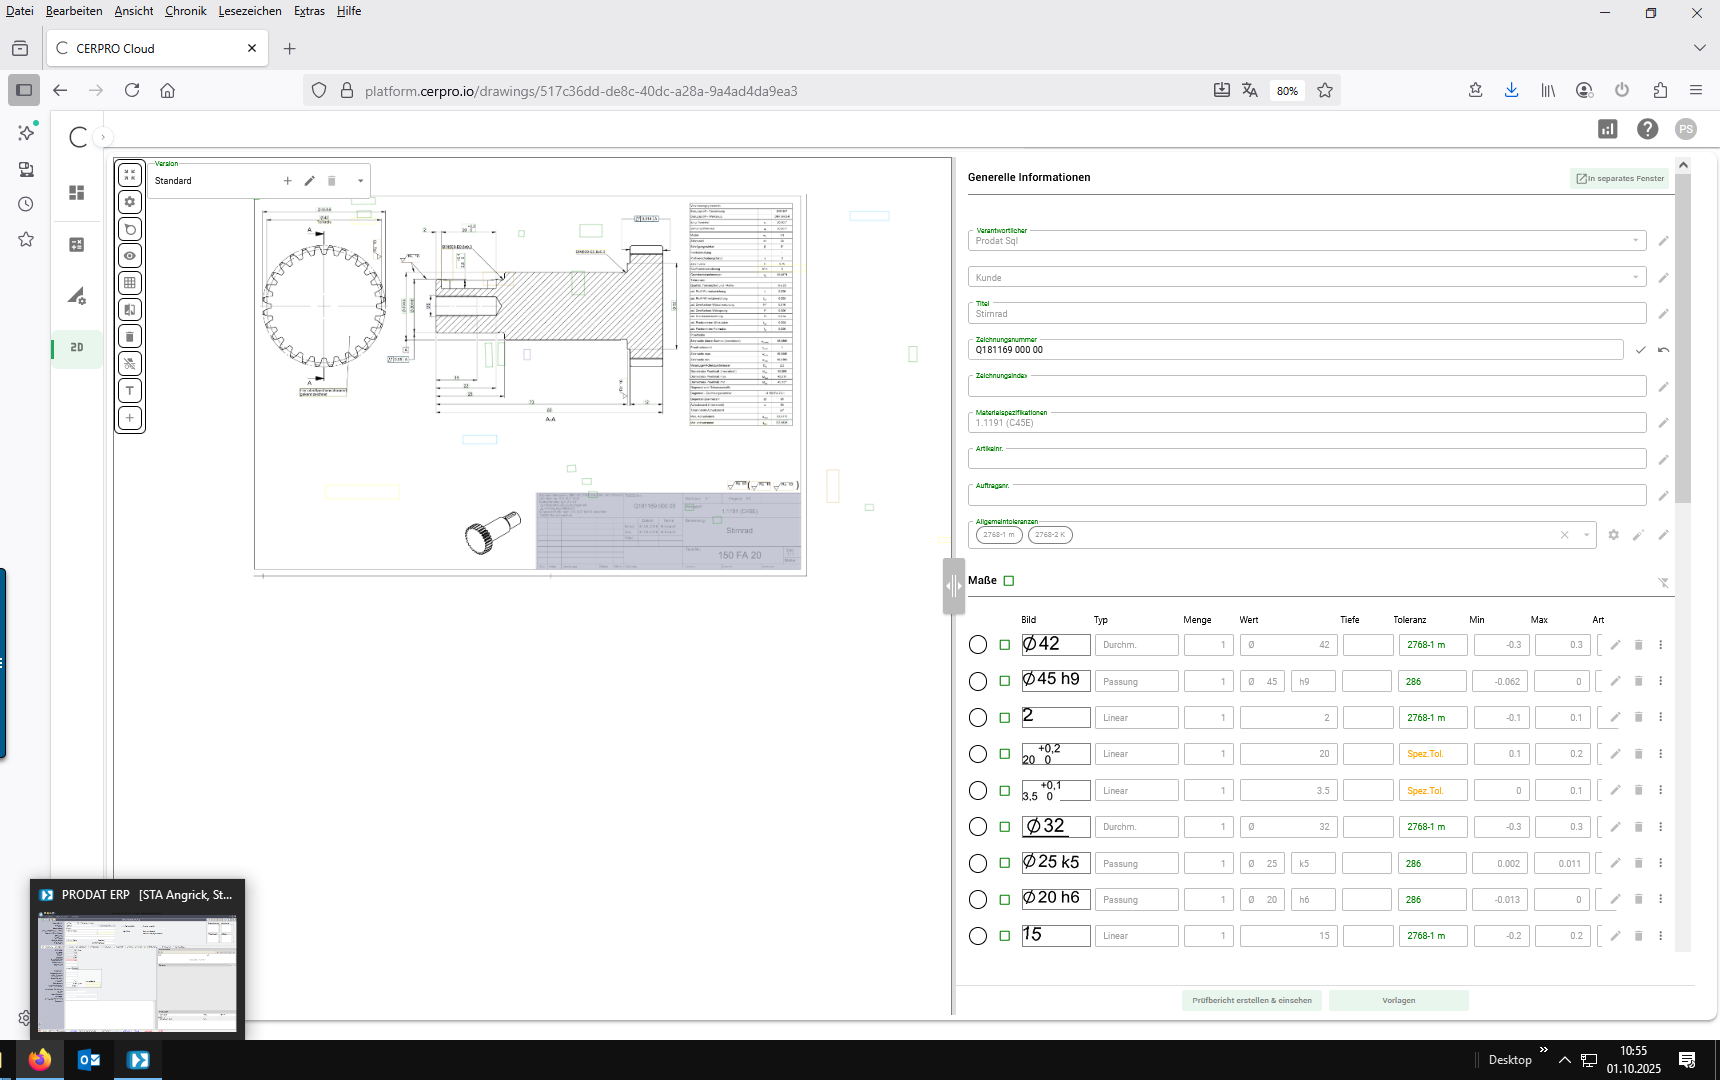Toggle visibility with the eye tool
Image resolution: width=1720 pixels, height=1080 pixels.
[130, 256]
